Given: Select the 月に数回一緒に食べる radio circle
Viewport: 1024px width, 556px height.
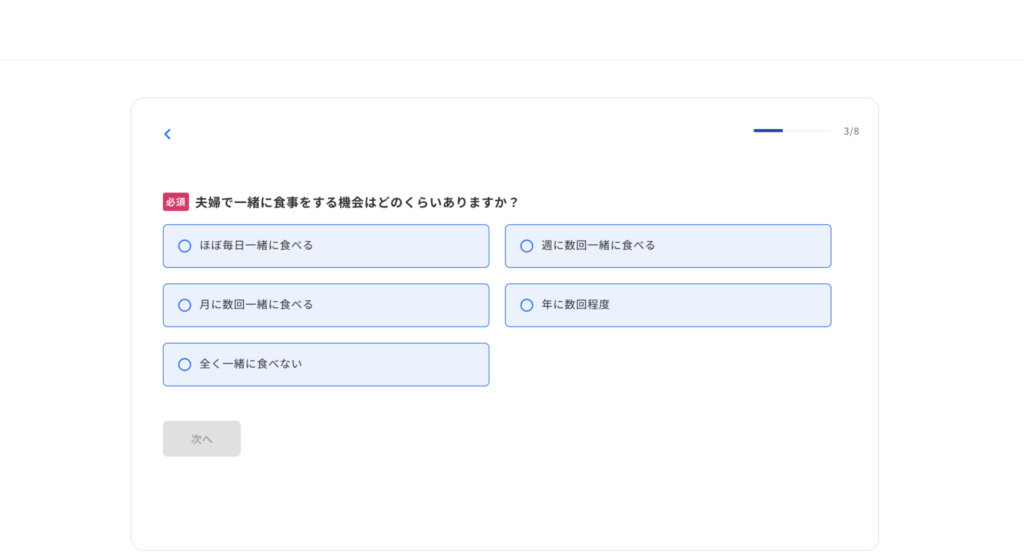Looking at the screenshot, I should (x=185, y=305).
